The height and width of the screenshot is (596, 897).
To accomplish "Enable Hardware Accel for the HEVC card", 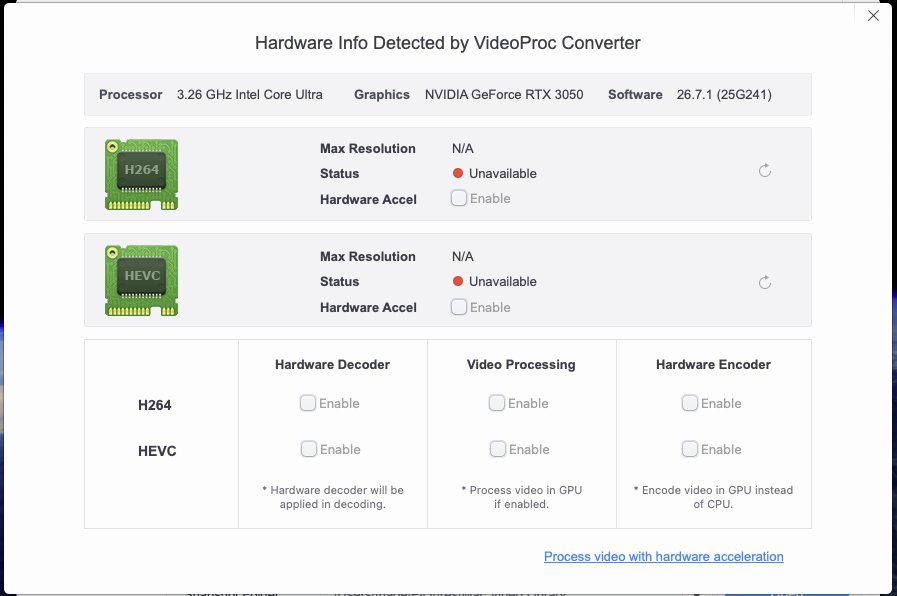I will point(459,307).
